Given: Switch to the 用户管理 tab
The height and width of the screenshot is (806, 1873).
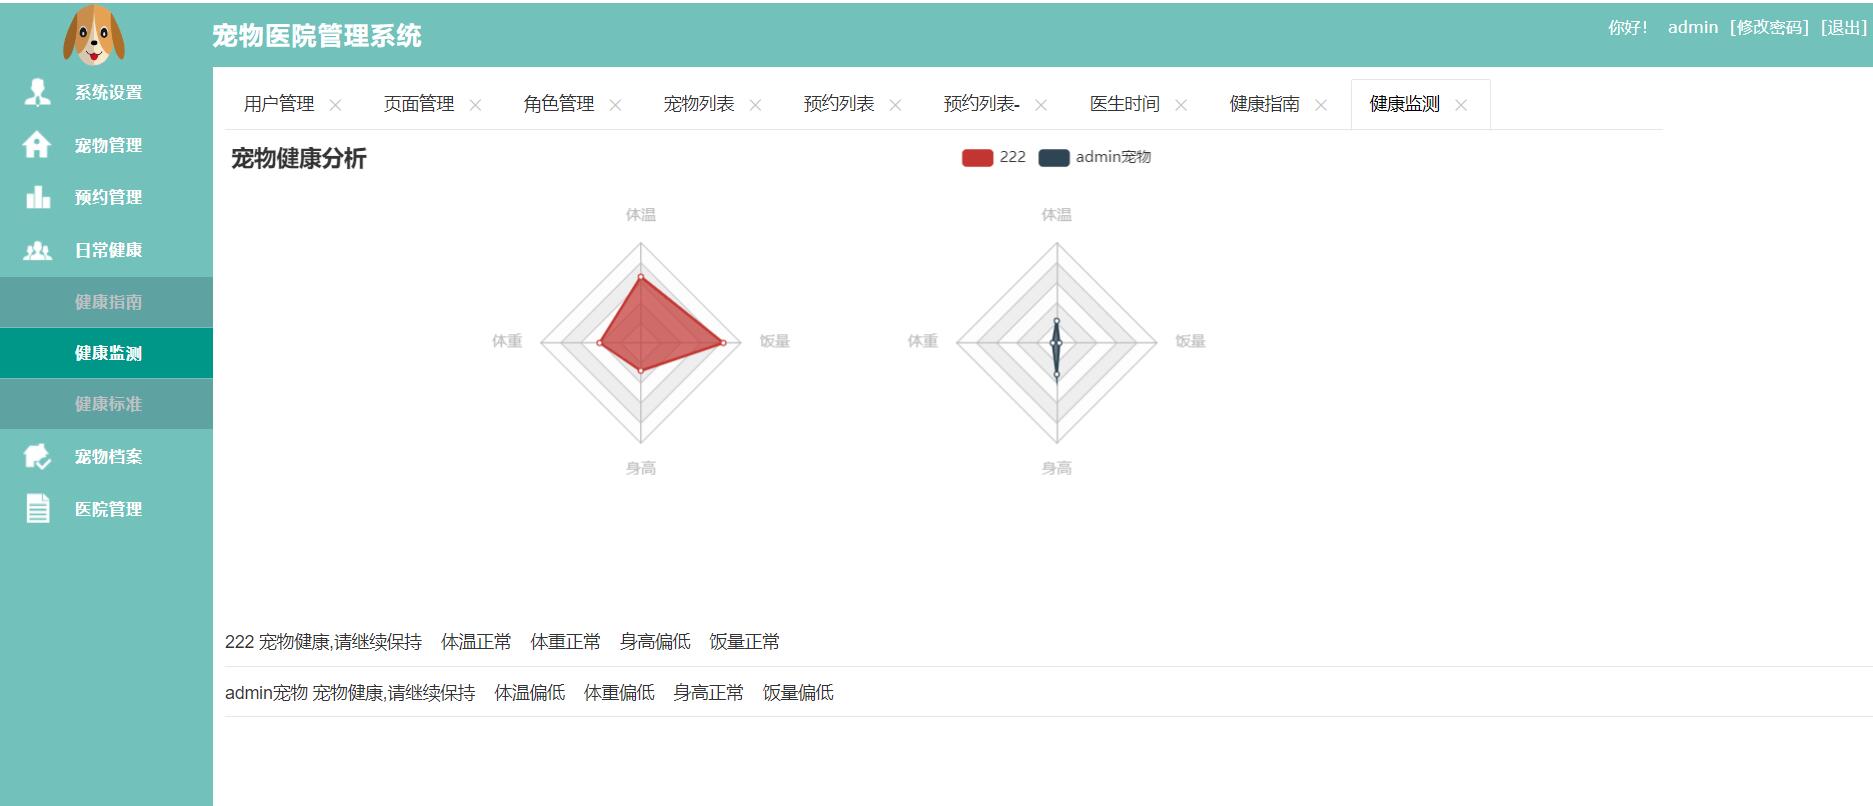Looking at the screenshot, I should click(279, 104).
